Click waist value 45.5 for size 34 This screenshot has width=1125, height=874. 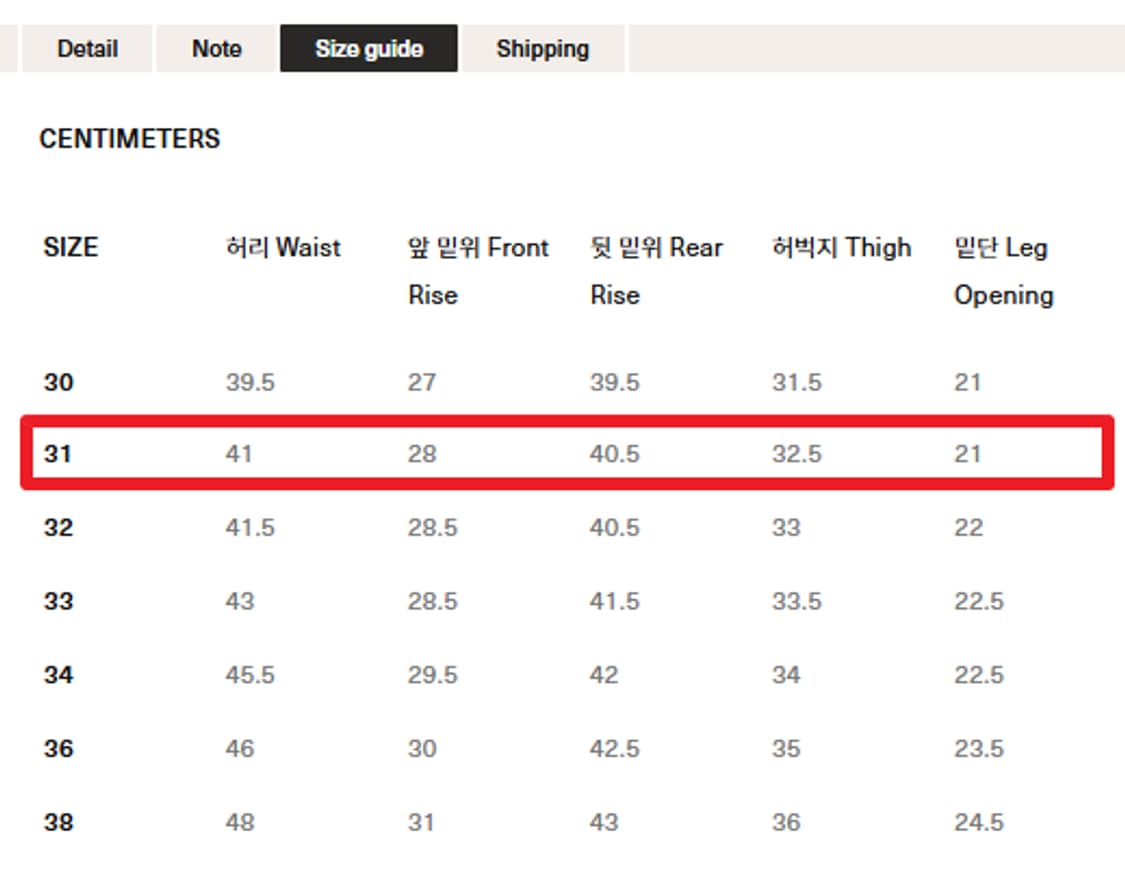(x=250, y=675)
